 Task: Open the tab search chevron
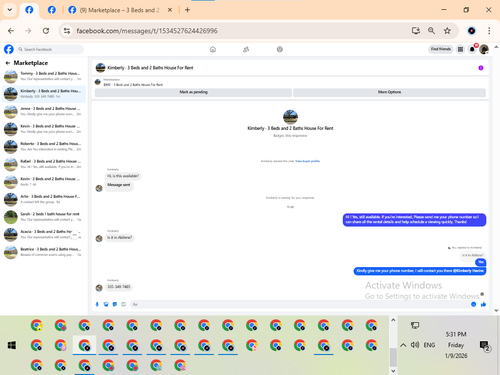pos(10,10)
